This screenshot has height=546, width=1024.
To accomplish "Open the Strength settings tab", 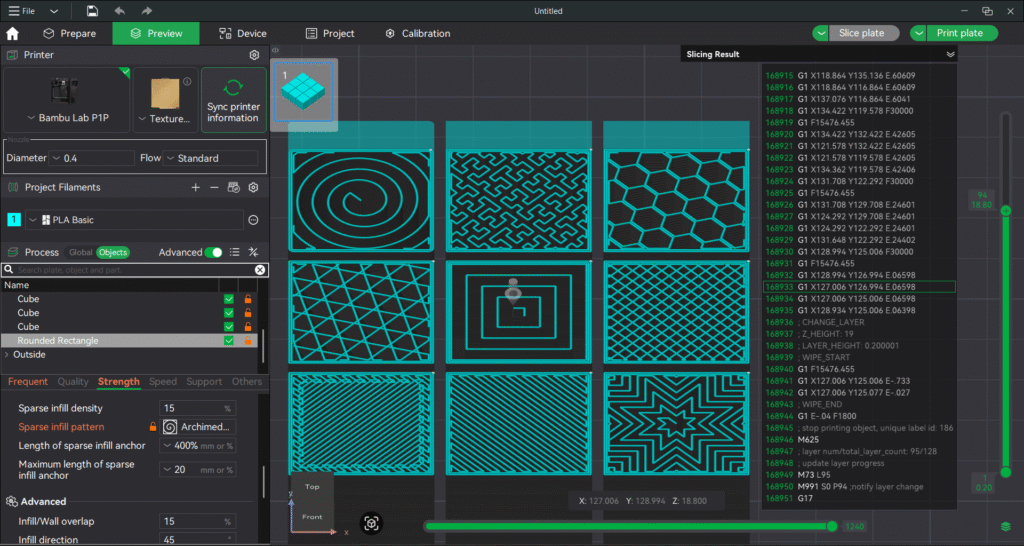I will 118,381.
